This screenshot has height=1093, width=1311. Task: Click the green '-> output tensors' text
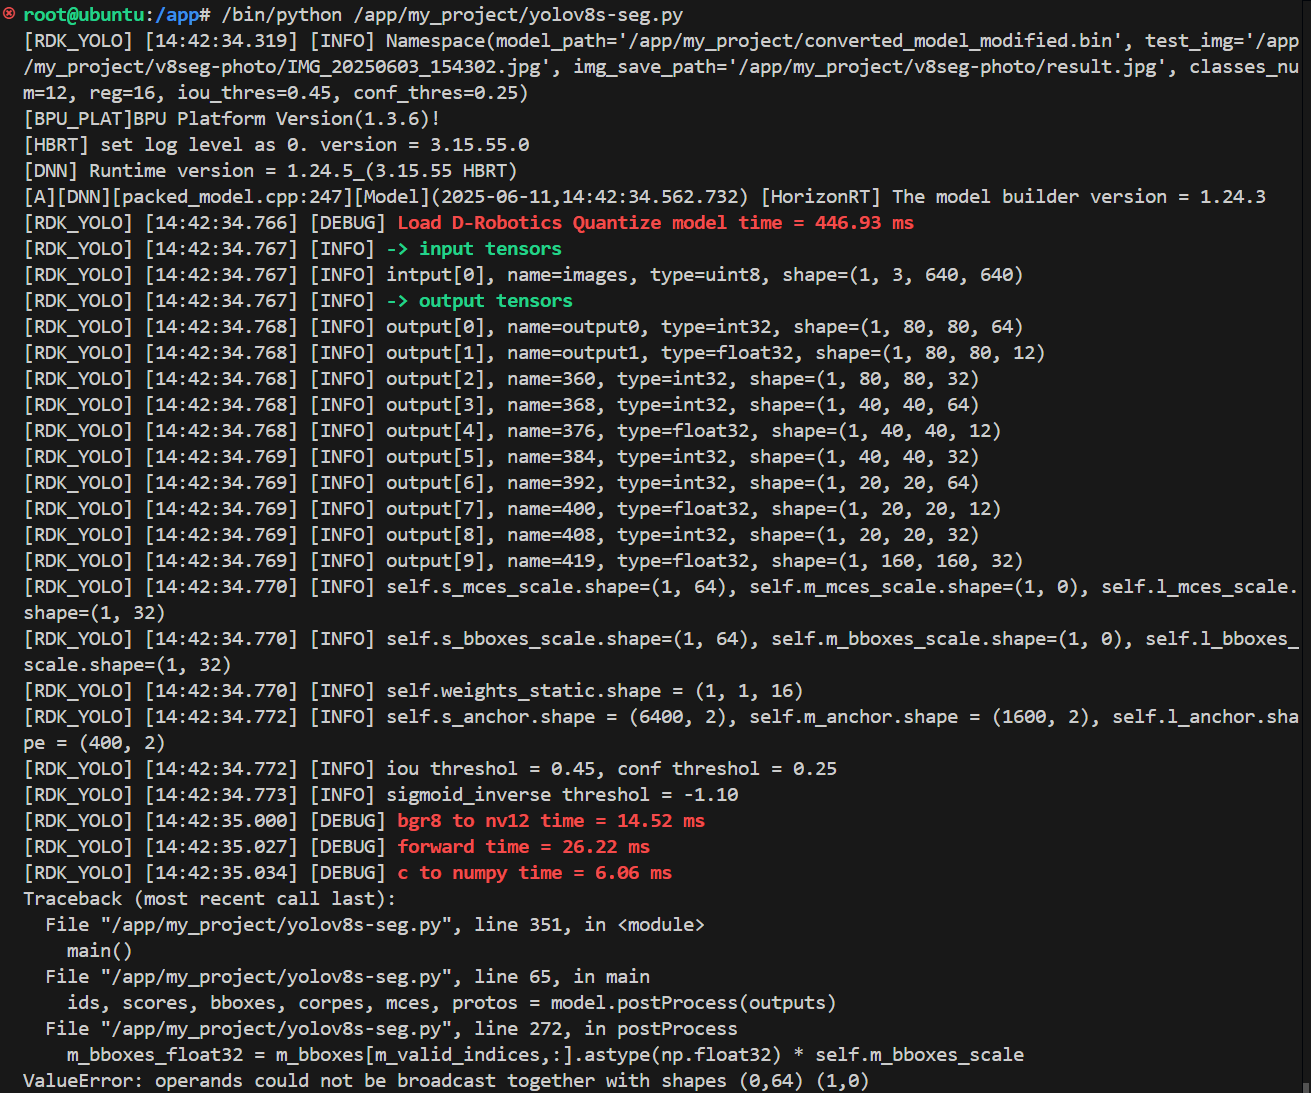click(x=479, y=301)
